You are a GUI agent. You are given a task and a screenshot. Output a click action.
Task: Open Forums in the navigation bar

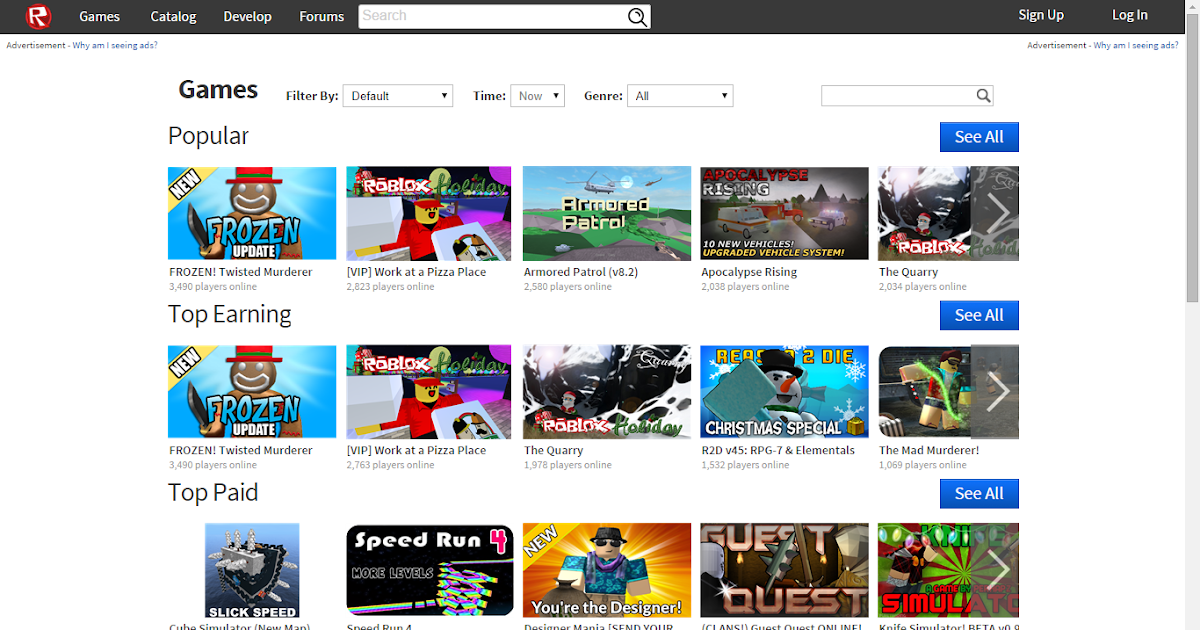(x=322, y=16)
